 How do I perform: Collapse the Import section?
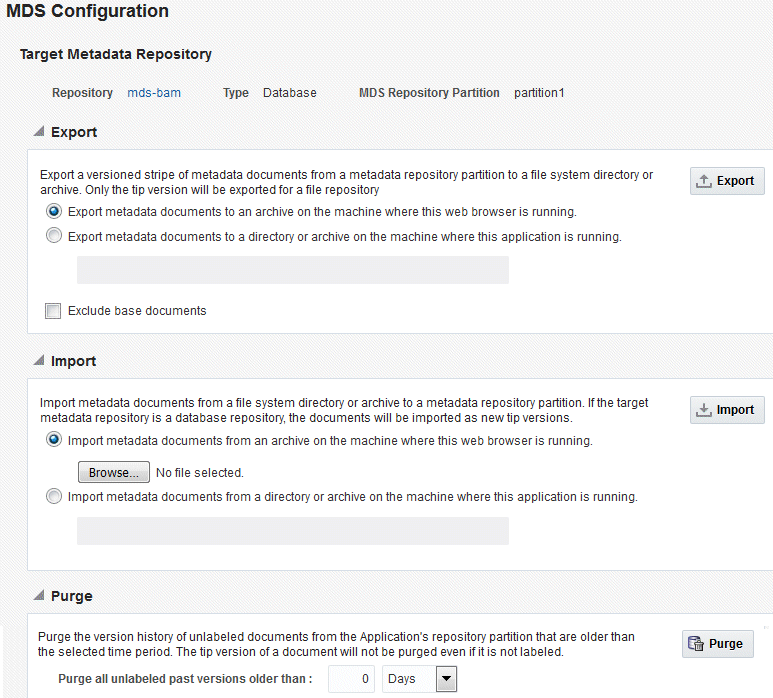click(x=39, y=361)
